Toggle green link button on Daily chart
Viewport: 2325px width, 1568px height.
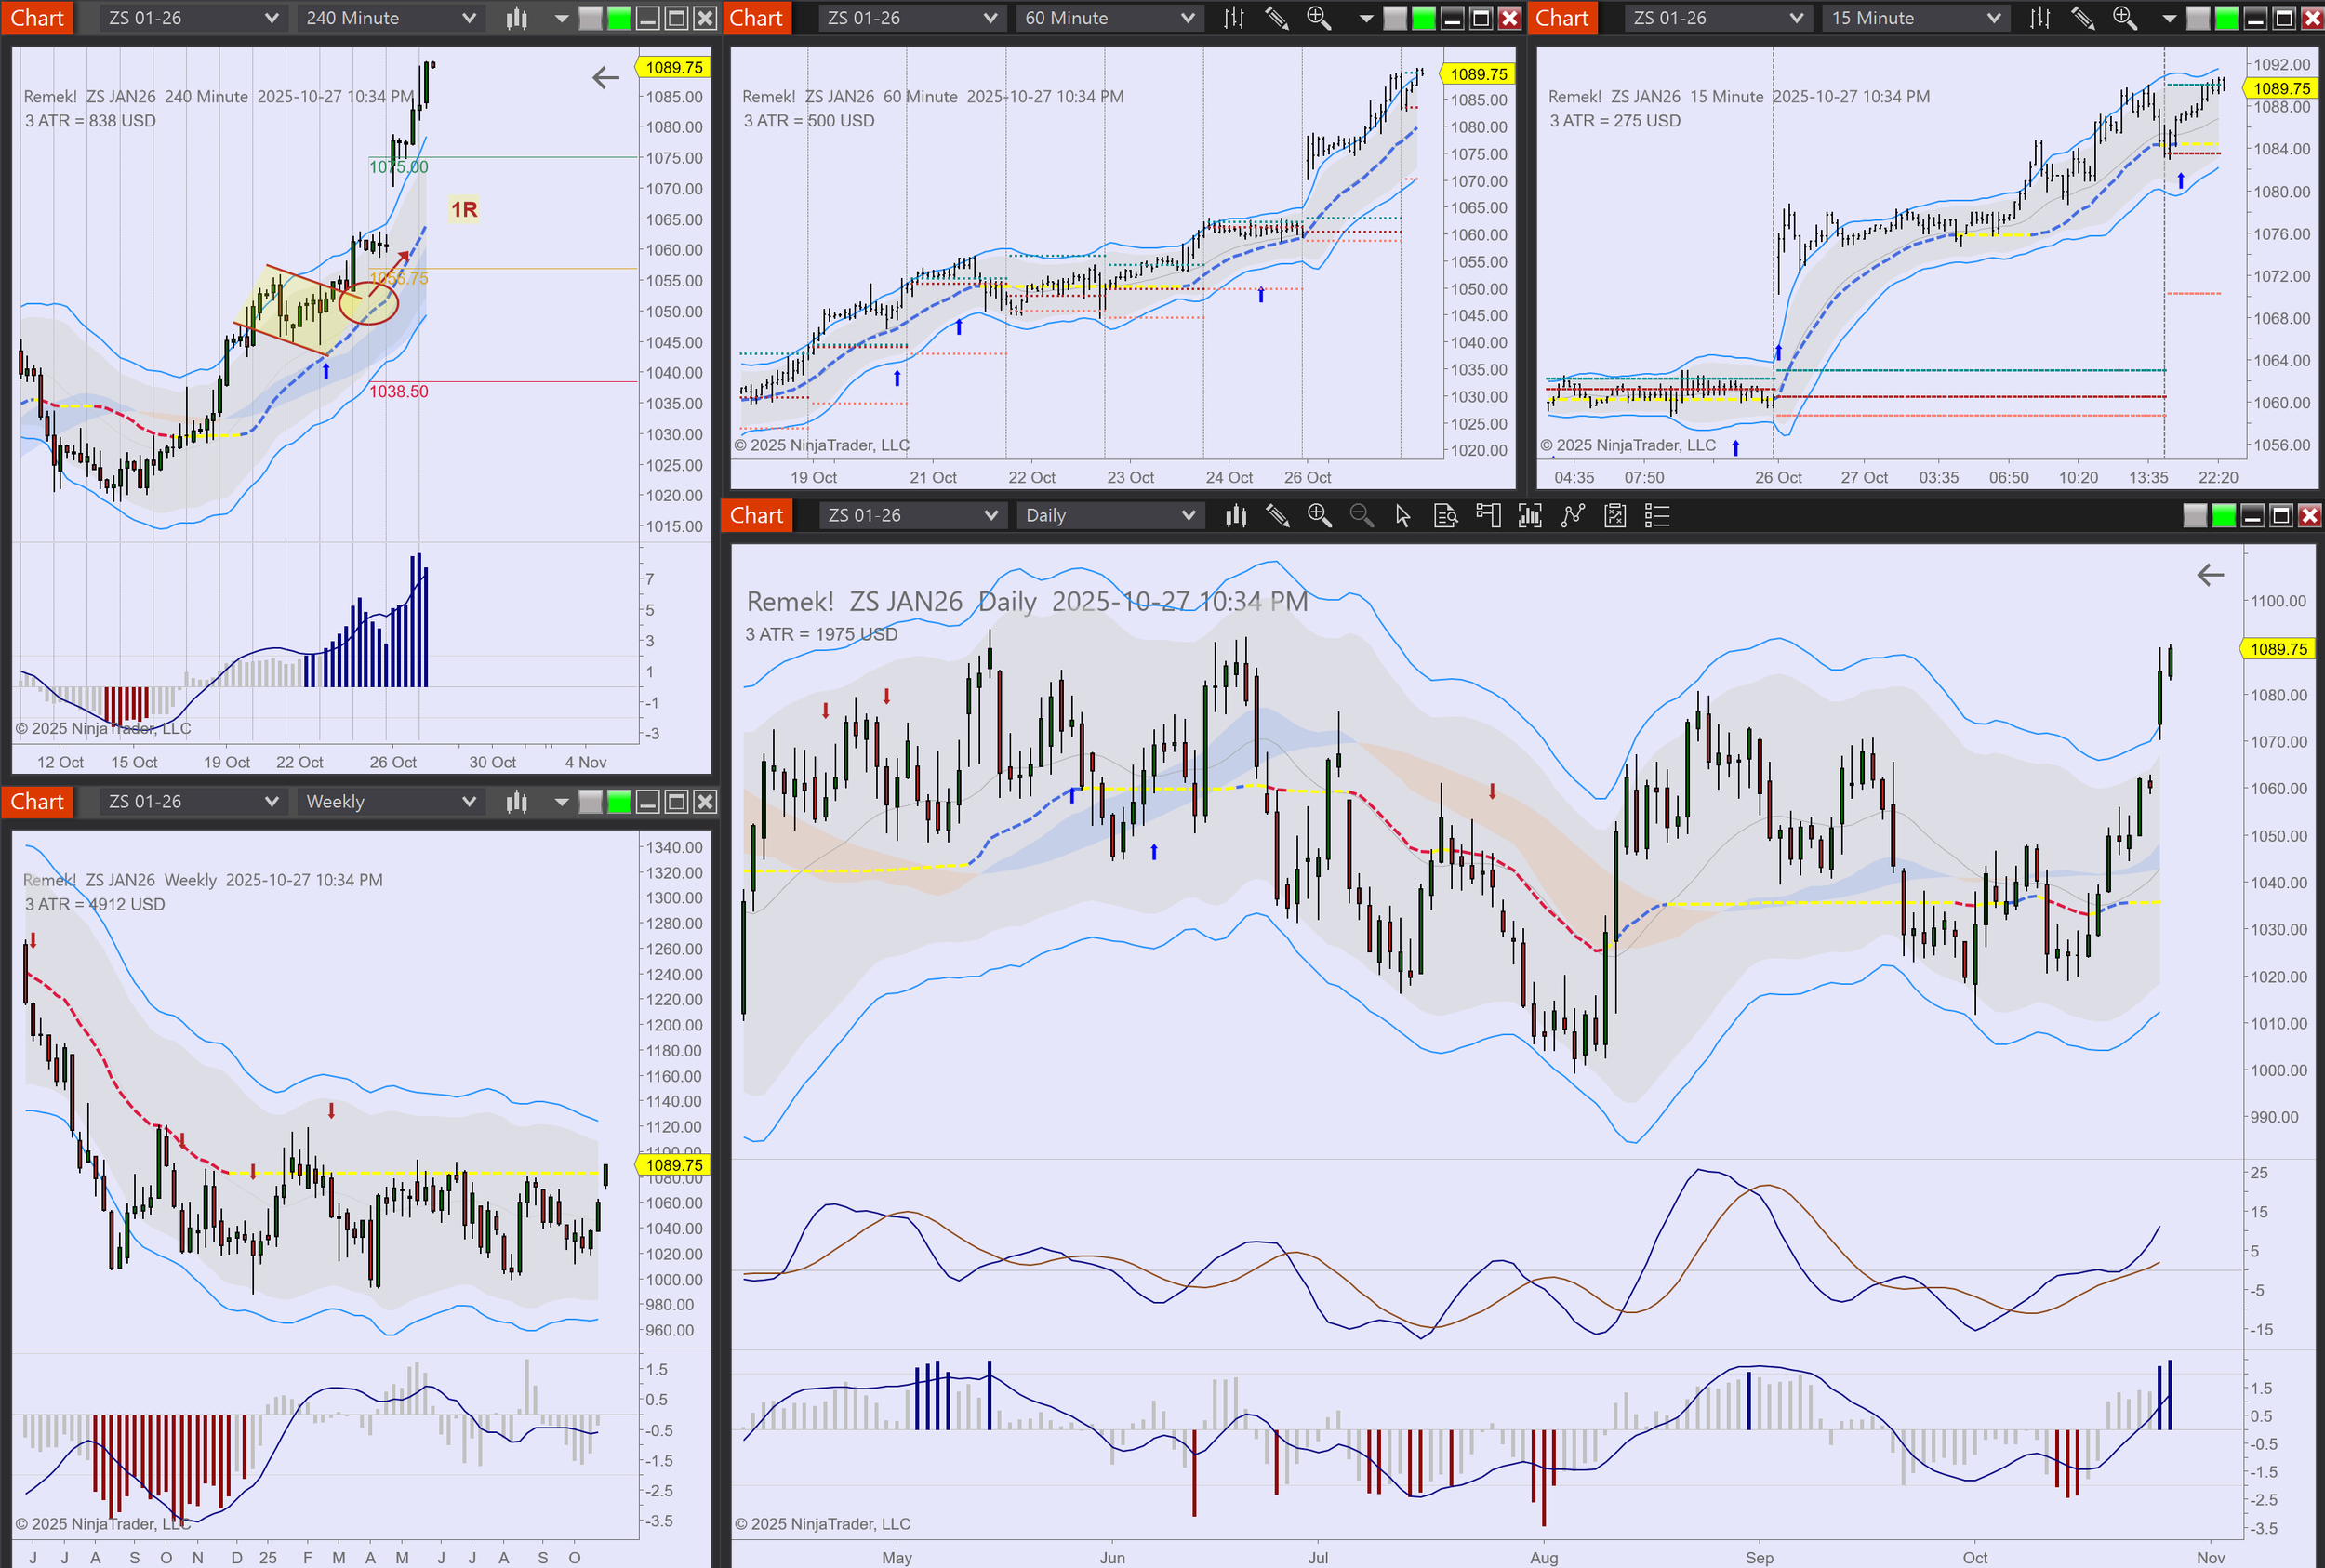pos(2223,515)
